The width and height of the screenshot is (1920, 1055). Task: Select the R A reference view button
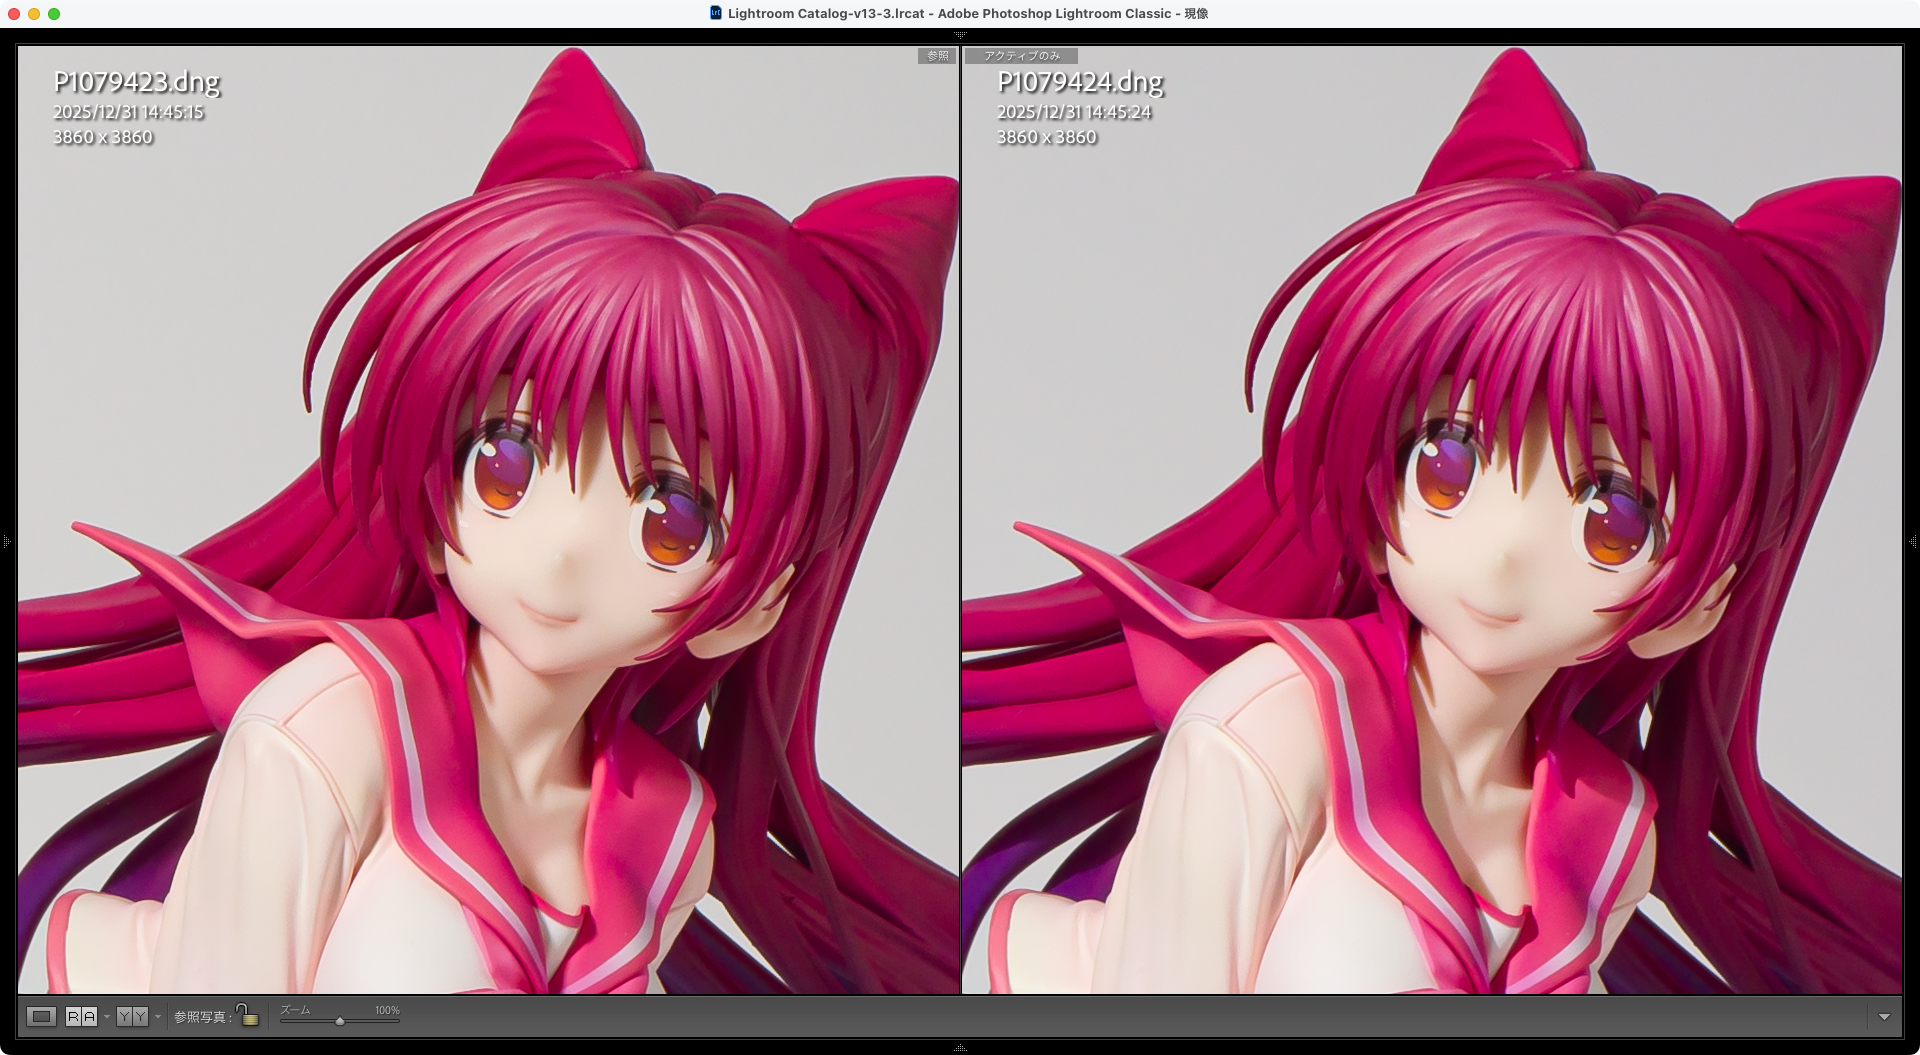[82, 1017]
